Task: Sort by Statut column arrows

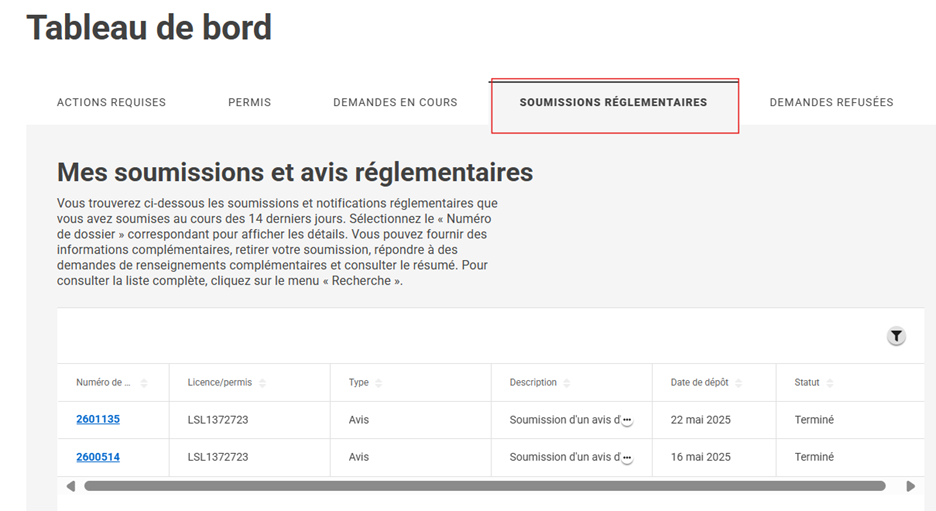Action: [x=830, y=383]
